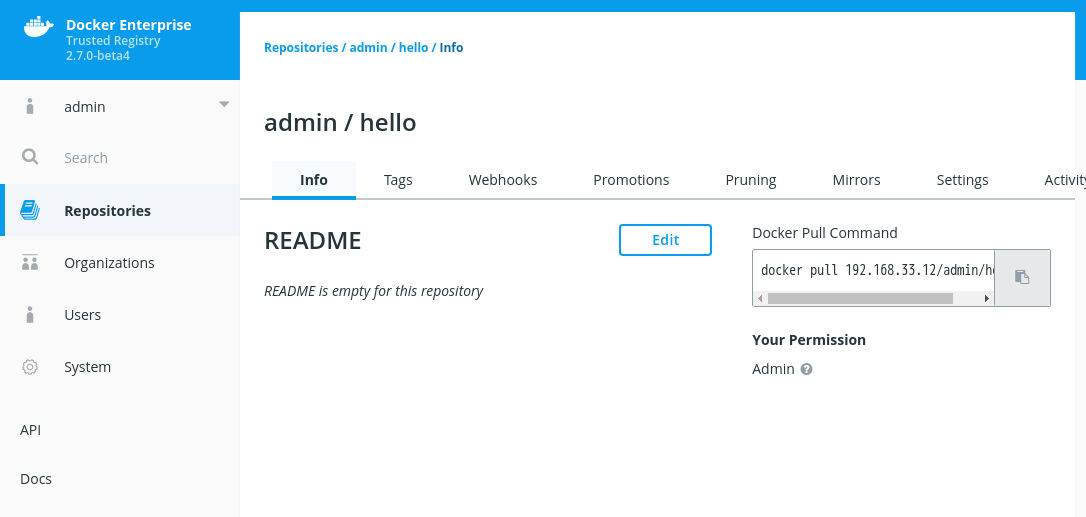Click the docker pull command text field

874,270
